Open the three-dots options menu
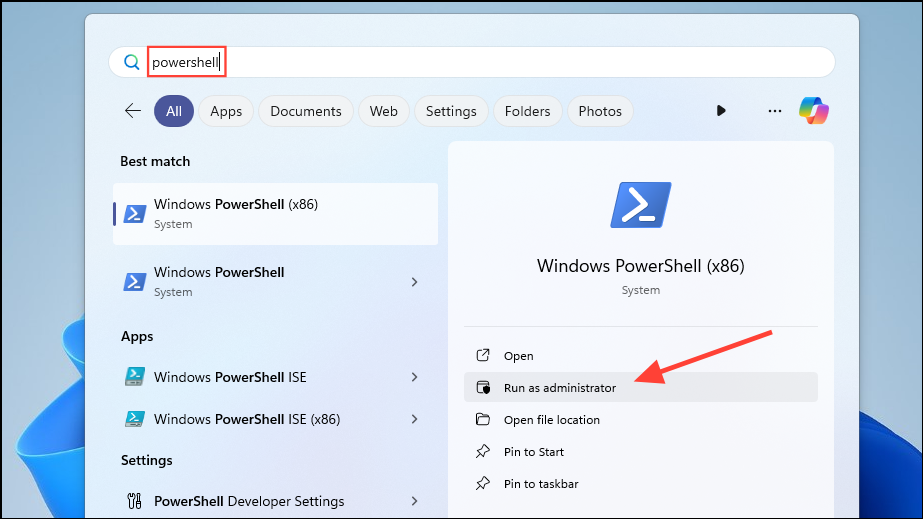The height and width of the screenshot is (519, 923). click(775, 111)
